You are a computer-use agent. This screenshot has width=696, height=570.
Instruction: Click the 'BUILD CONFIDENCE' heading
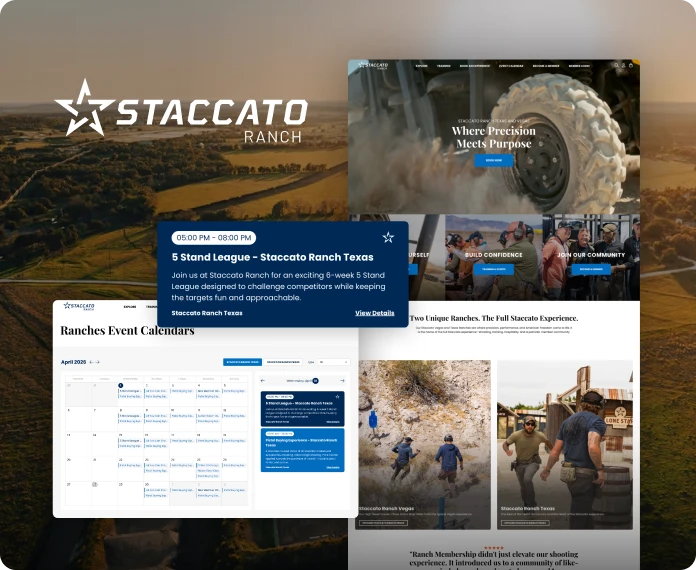tap(494, 255)
